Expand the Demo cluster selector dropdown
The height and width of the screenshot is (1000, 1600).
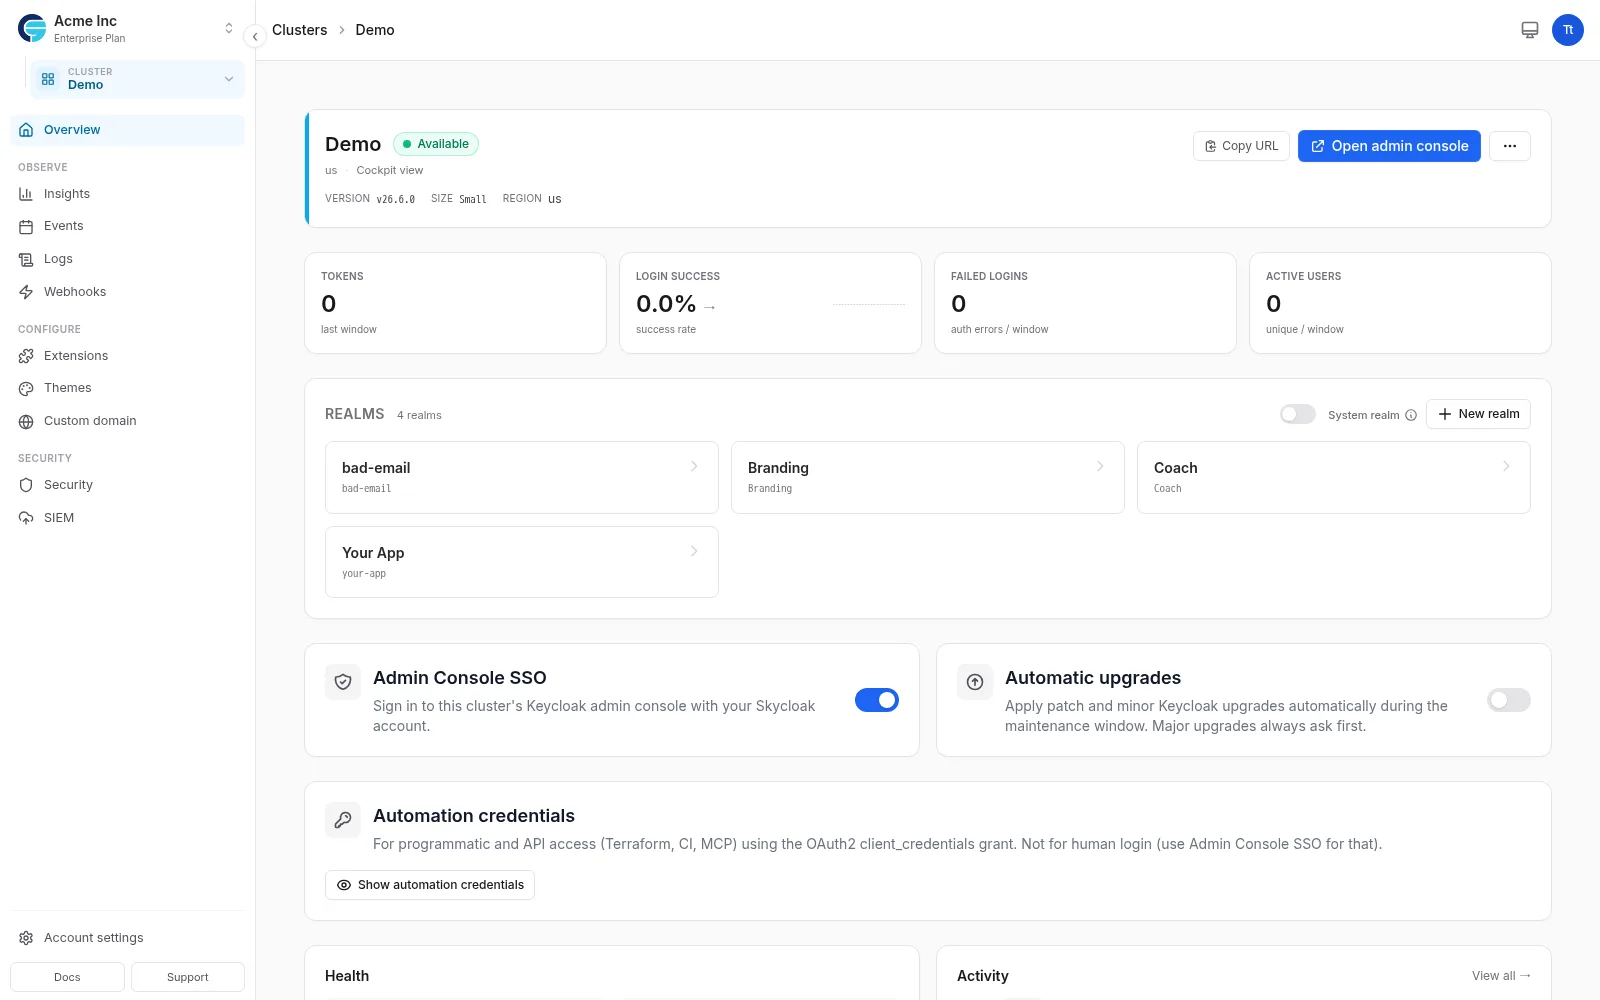[137, 79]
